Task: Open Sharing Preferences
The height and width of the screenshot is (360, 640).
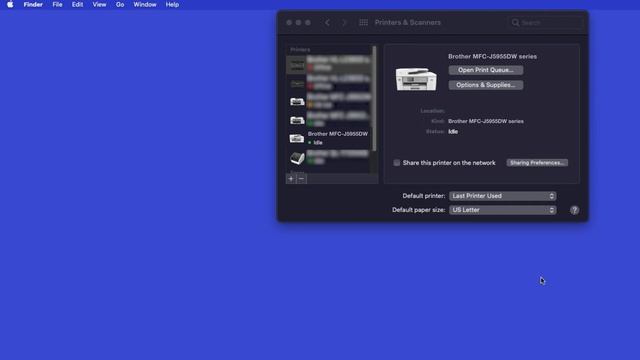Action: [x=537, y=163]
